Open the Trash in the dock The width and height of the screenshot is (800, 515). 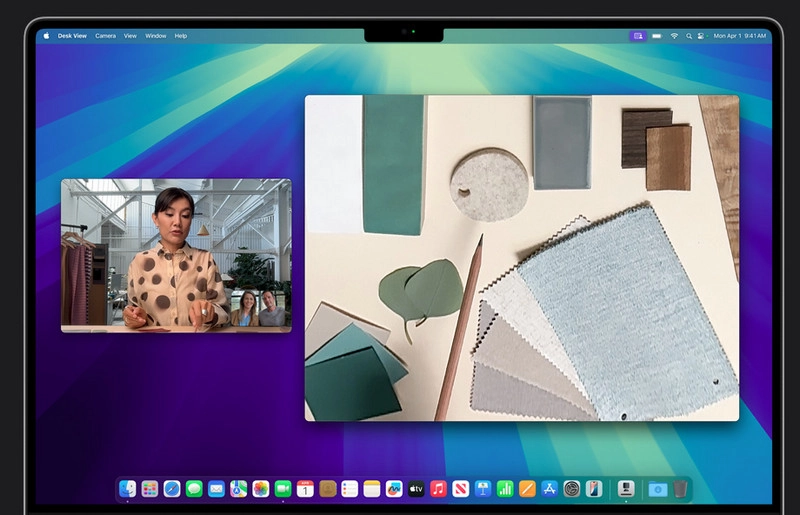[680, 489]
